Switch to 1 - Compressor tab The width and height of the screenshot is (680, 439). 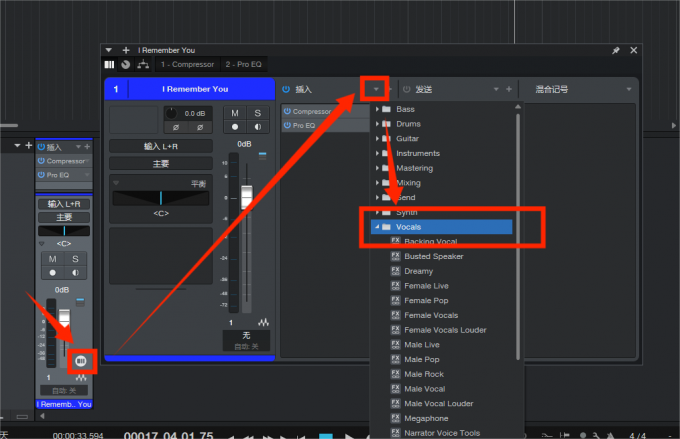[187, 65]
